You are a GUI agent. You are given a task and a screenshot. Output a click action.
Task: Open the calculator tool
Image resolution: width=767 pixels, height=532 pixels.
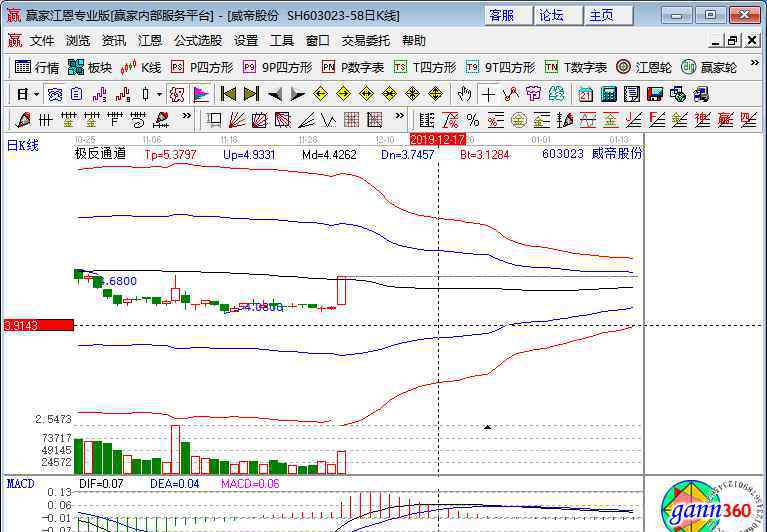[x=609, y=94]
